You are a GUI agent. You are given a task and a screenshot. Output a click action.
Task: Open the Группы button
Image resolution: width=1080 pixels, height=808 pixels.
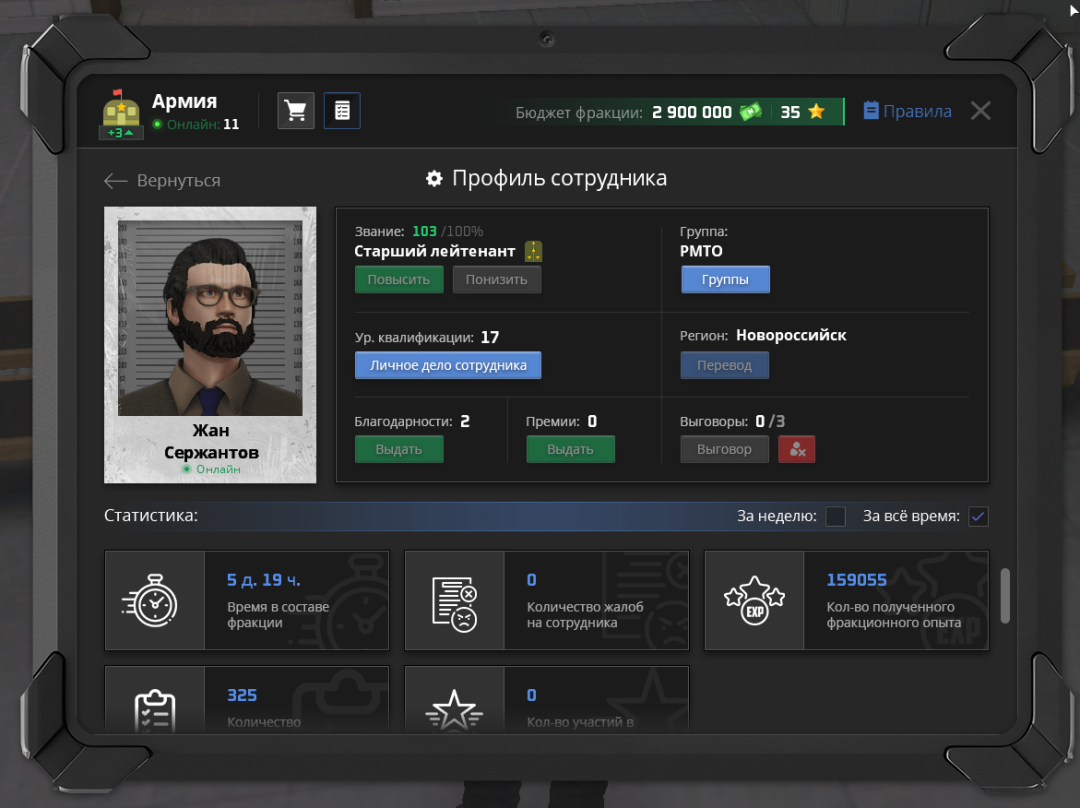click(x=725, y=280)
